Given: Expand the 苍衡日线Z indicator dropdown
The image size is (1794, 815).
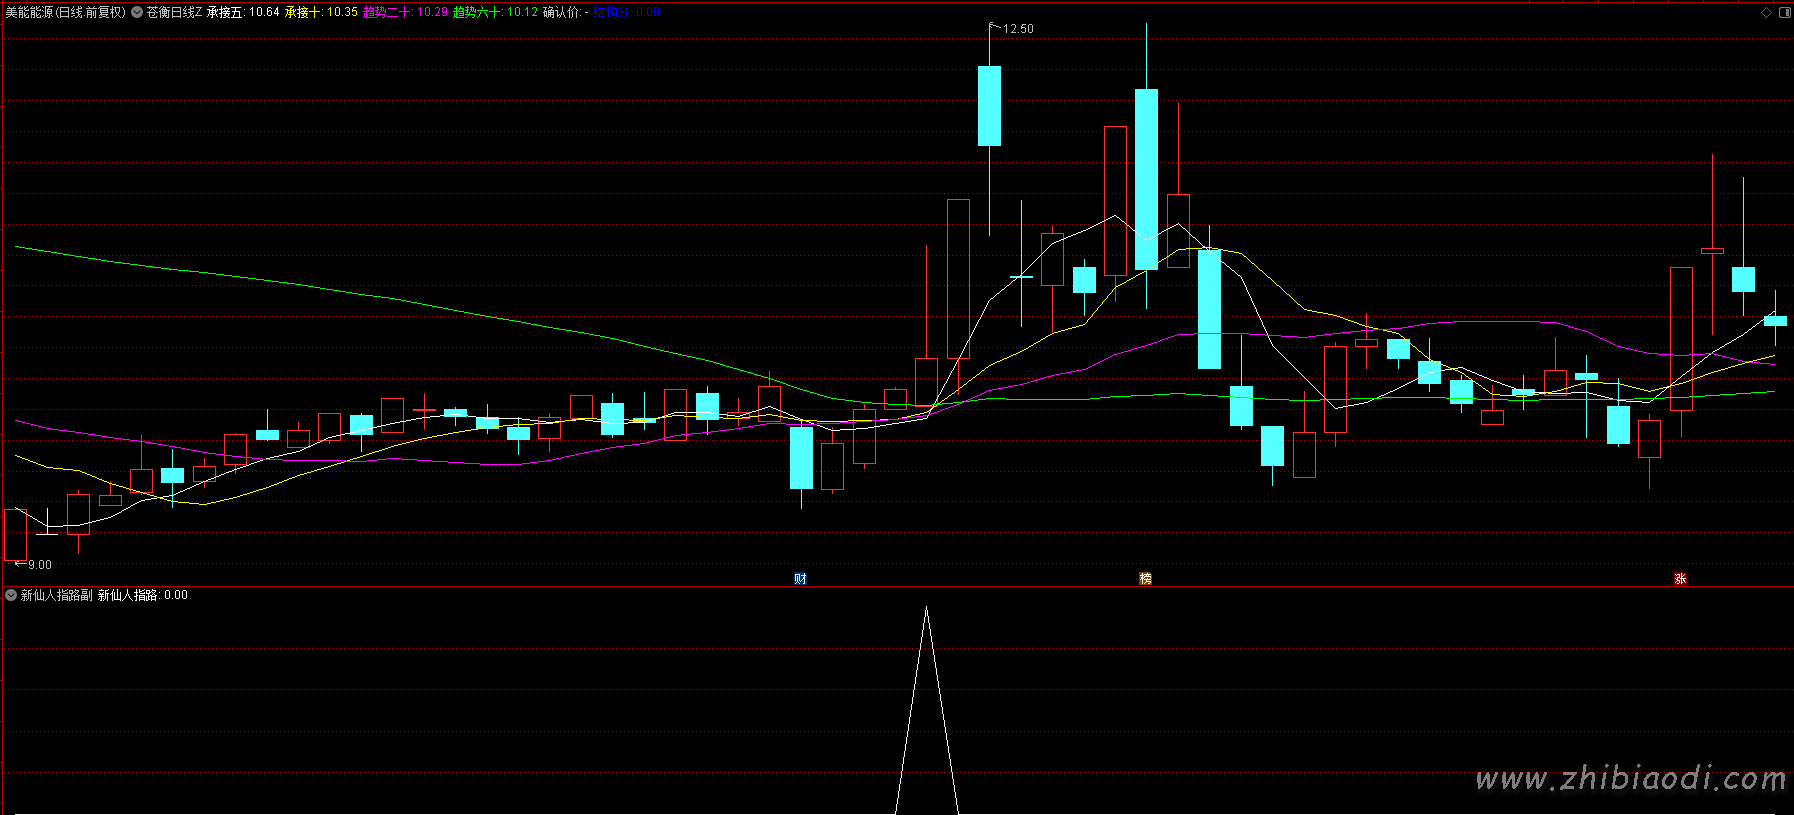Looking at the screenshot, I should point(137,12).
